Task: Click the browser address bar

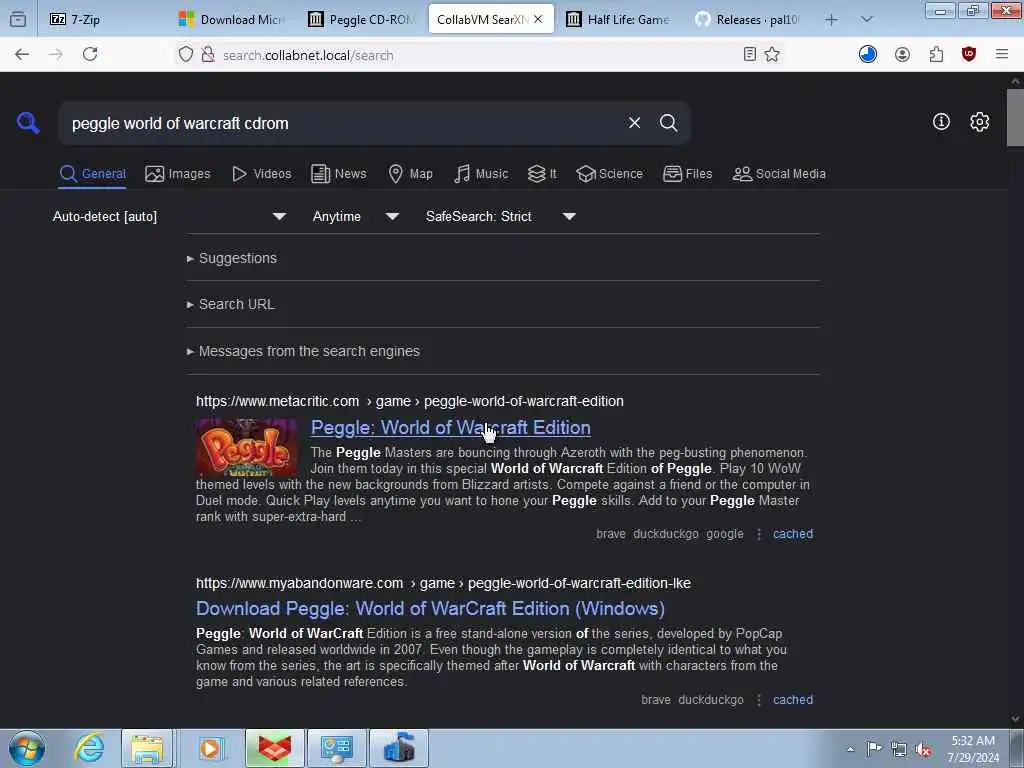Action: pyautogui.click(x=480, y=55)
